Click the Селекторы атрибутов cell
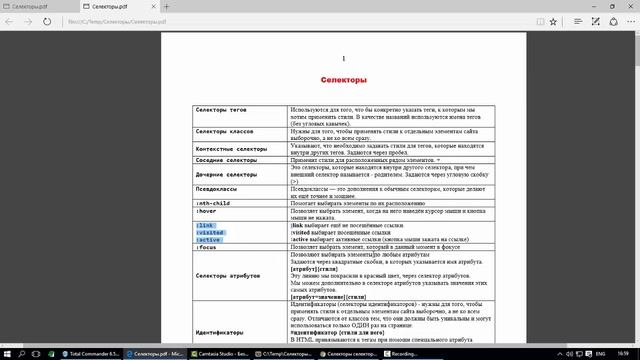 (240, 276)
